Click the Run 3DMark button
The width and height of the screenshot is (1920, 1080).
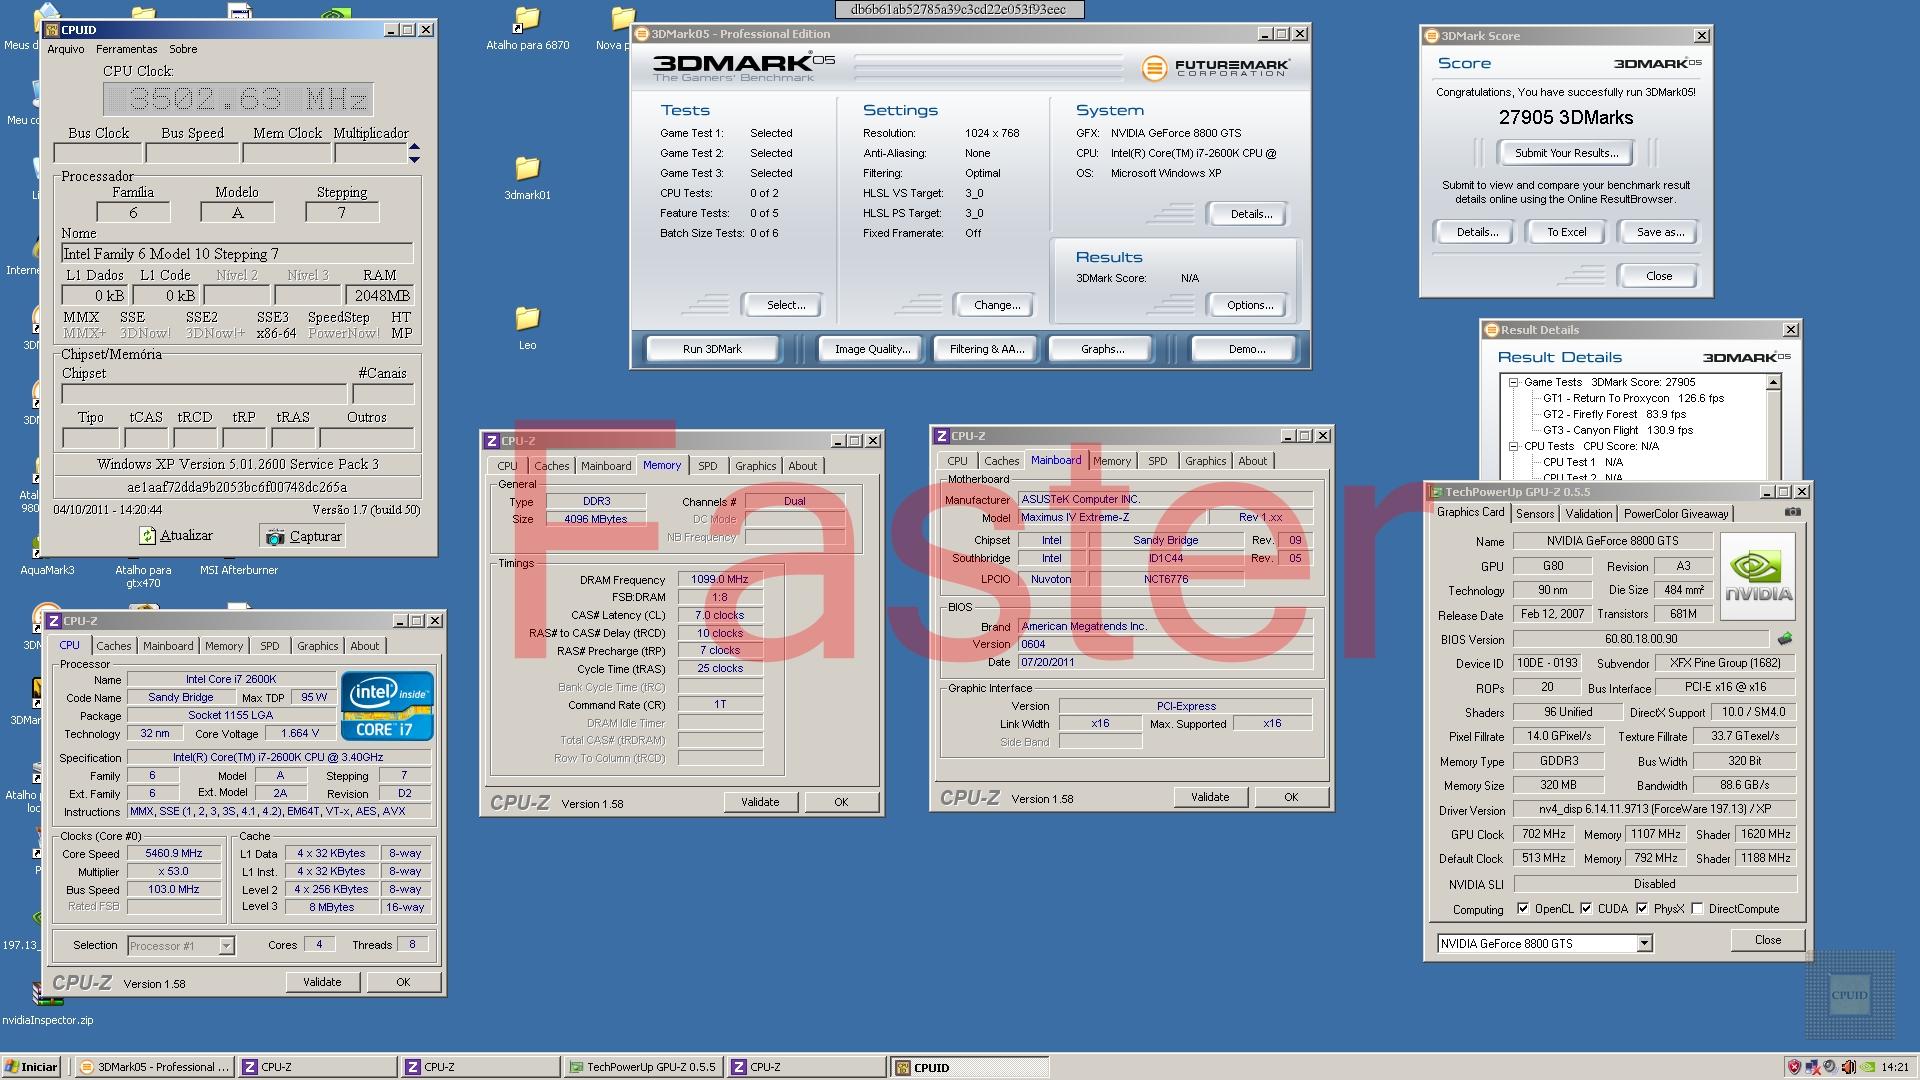click(712, 349)
